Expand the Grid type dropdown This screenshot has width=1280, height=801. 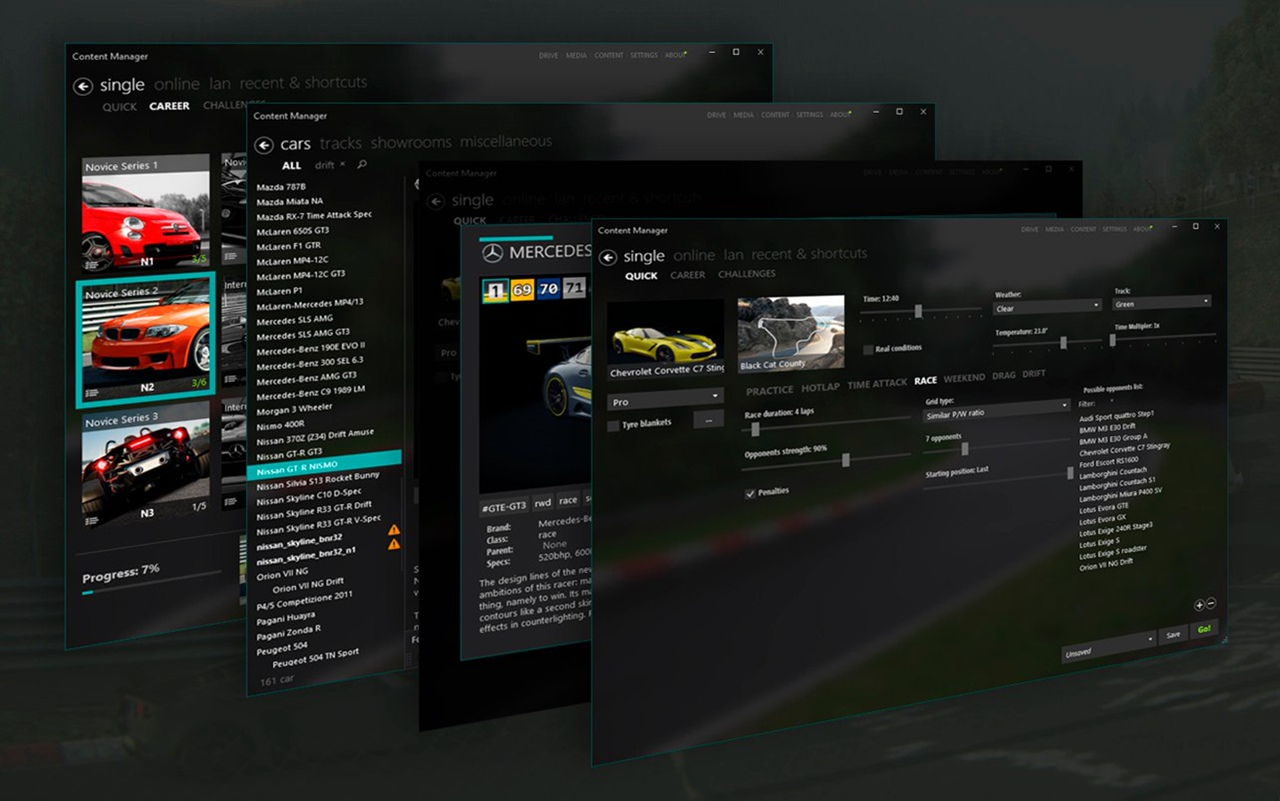coord(996,411)
